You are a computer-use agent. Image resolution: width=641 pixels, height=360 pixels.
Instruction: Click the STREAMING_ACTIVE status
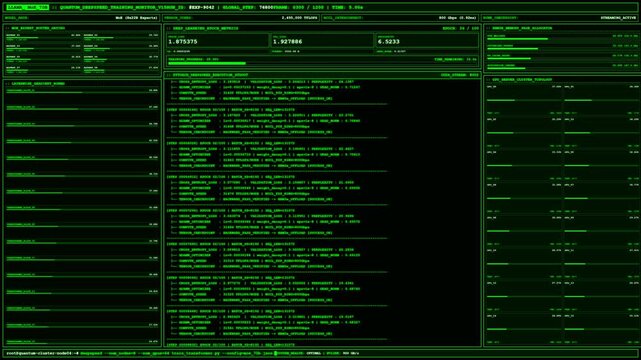[x=618, y=18]
